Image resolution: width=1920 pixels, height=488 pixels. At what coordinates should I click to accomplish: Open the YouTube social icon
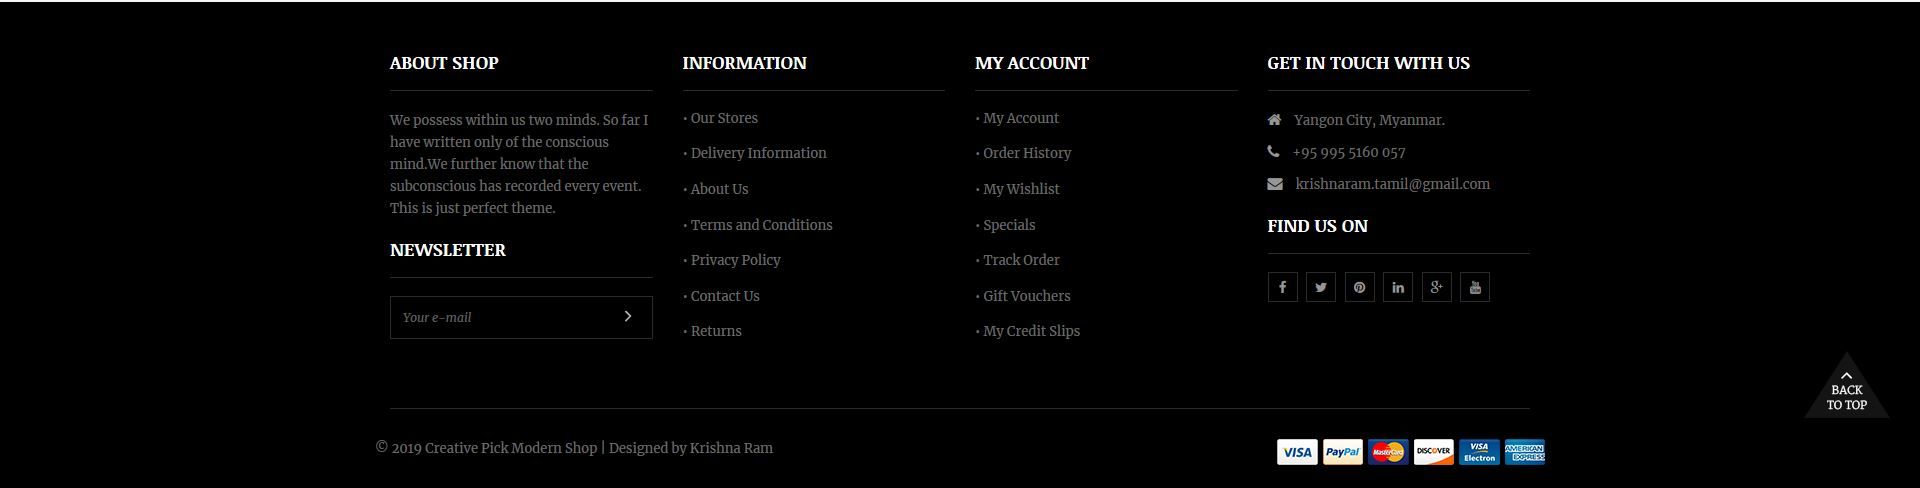click(1475, 287)
